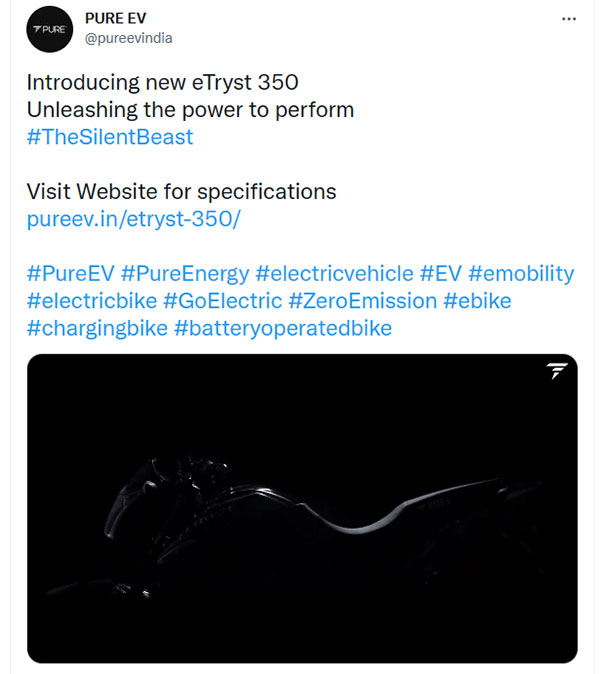Click the #EV hashtag

click(x=439, y=273)
